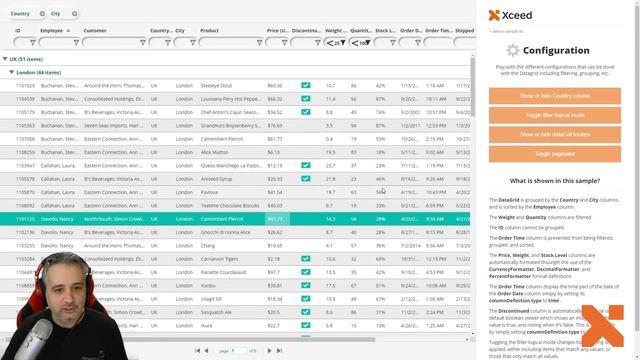The image size is (640, 360).
Task: Open filter icon on City column
Action: tap(192, 42)
